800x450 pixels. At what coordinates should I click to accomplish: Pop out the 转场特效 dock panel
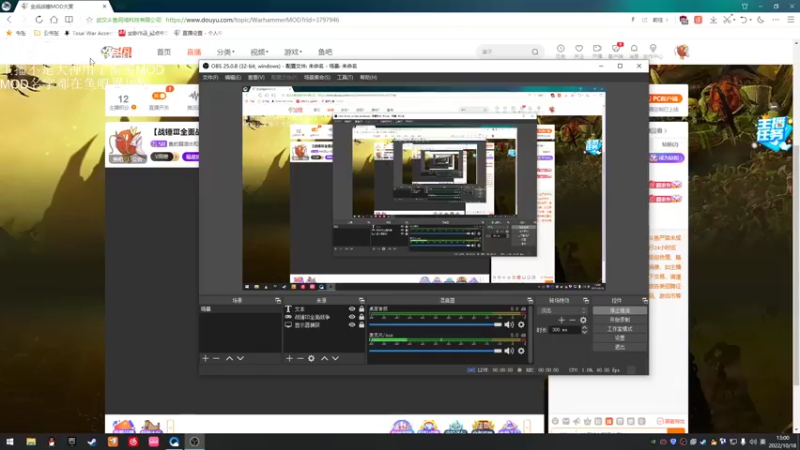[586, 301]
